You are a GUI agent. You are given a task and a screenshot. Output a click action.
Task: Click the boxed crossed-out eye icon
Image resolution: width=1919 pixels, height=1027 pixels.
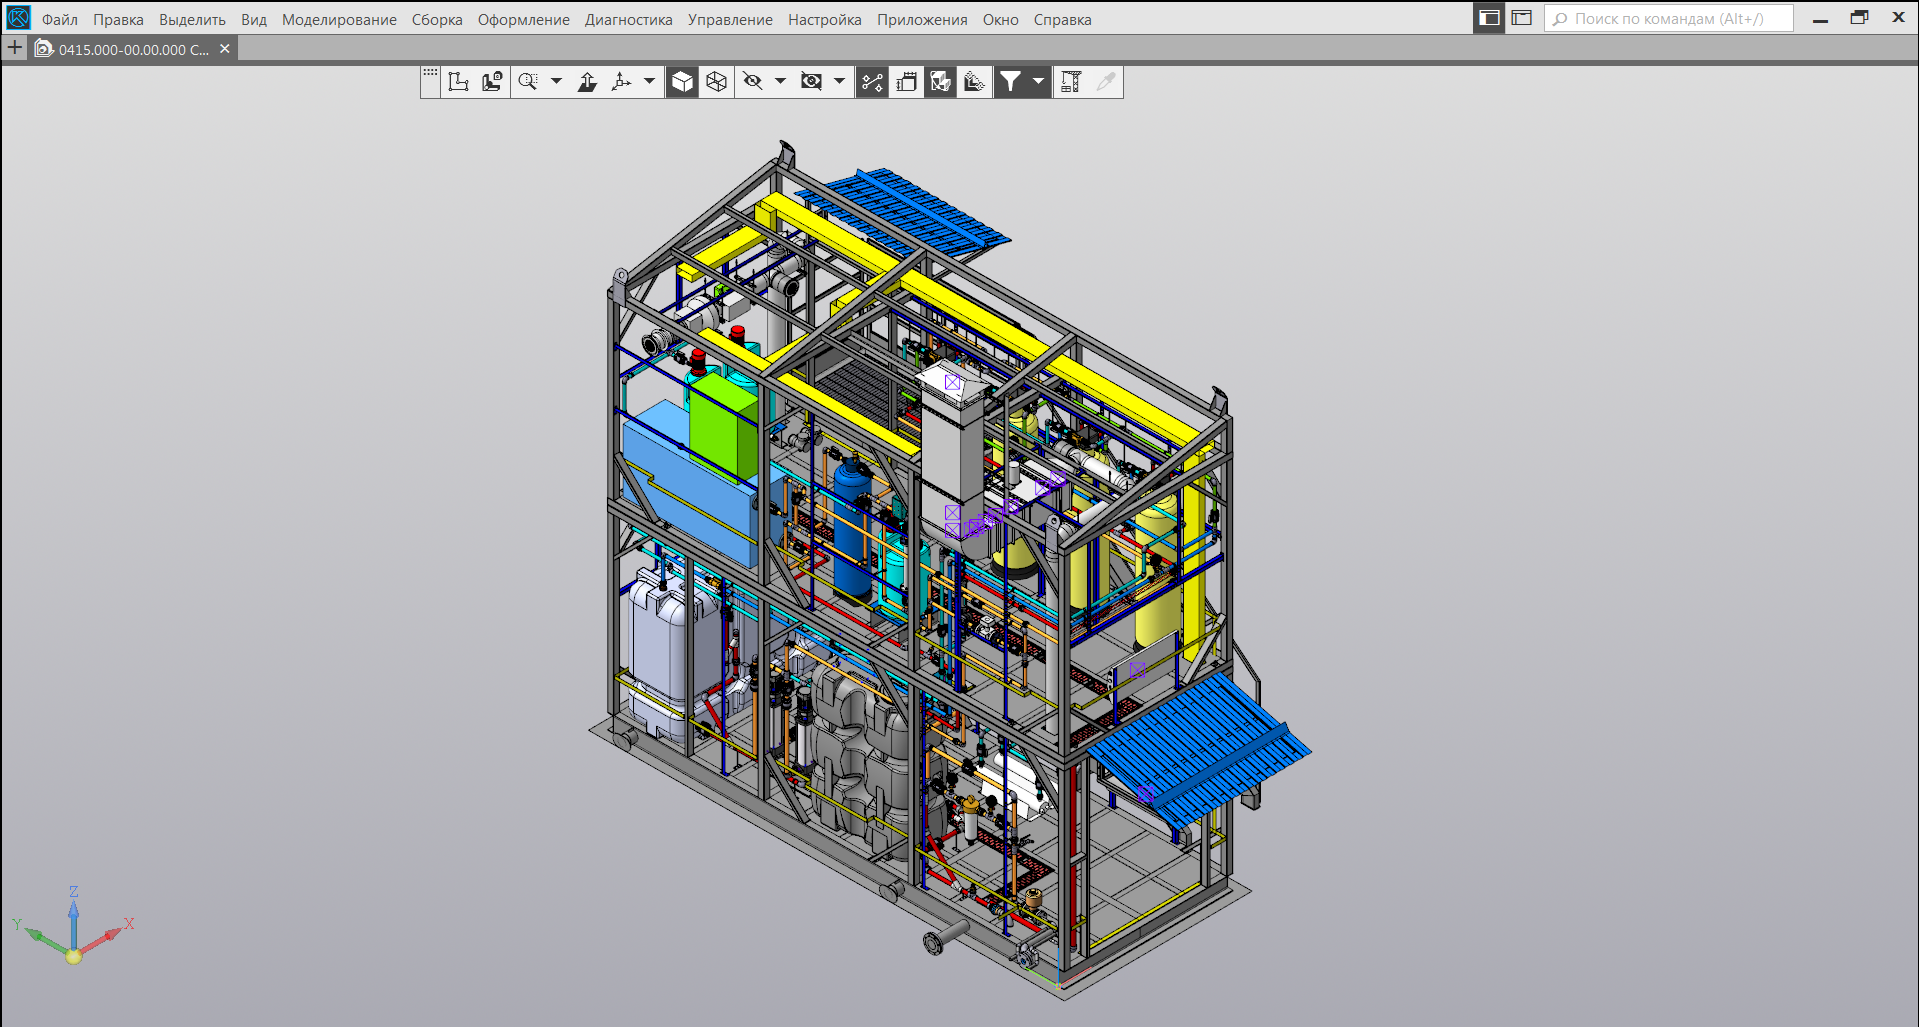(x=811, y=82)
